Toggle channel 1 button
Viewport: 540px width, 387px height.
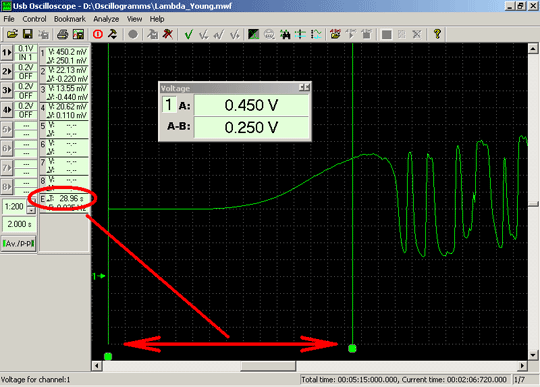point(7,53)
